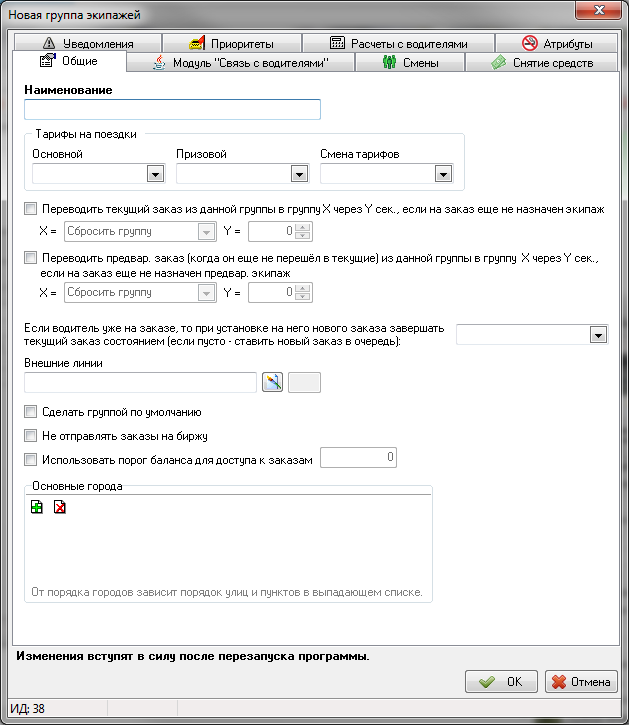Click the remove city red cross icon
The image size is (629, 725).
[x=60, y=507]
